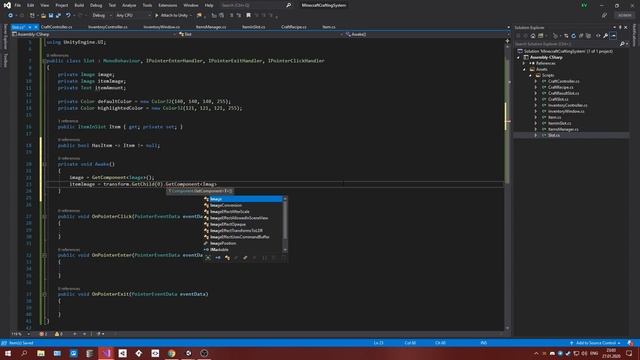Viewport: 640px width, 360px height.
Task: Toggle Solution Explorer Preview Selected Items
Action: point(613,36)
